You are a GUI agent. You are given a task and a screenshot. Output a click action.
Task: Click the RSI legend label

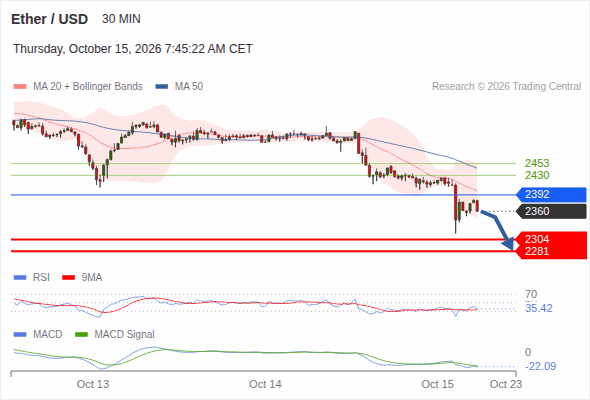coord(41,278)
